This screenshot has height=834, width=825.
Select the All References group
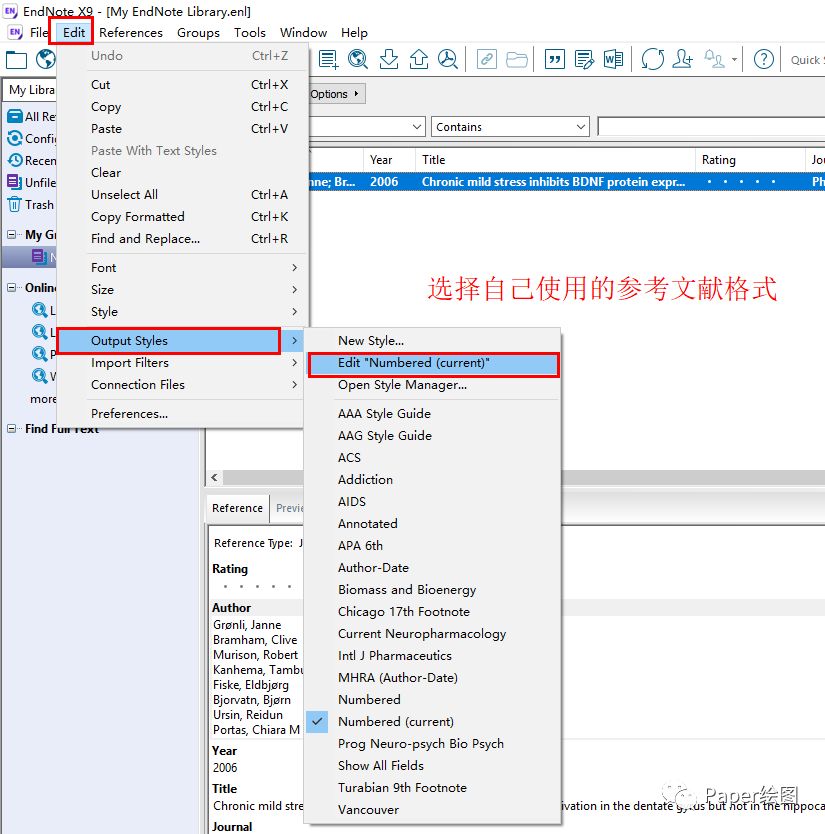tap(31, 116)
